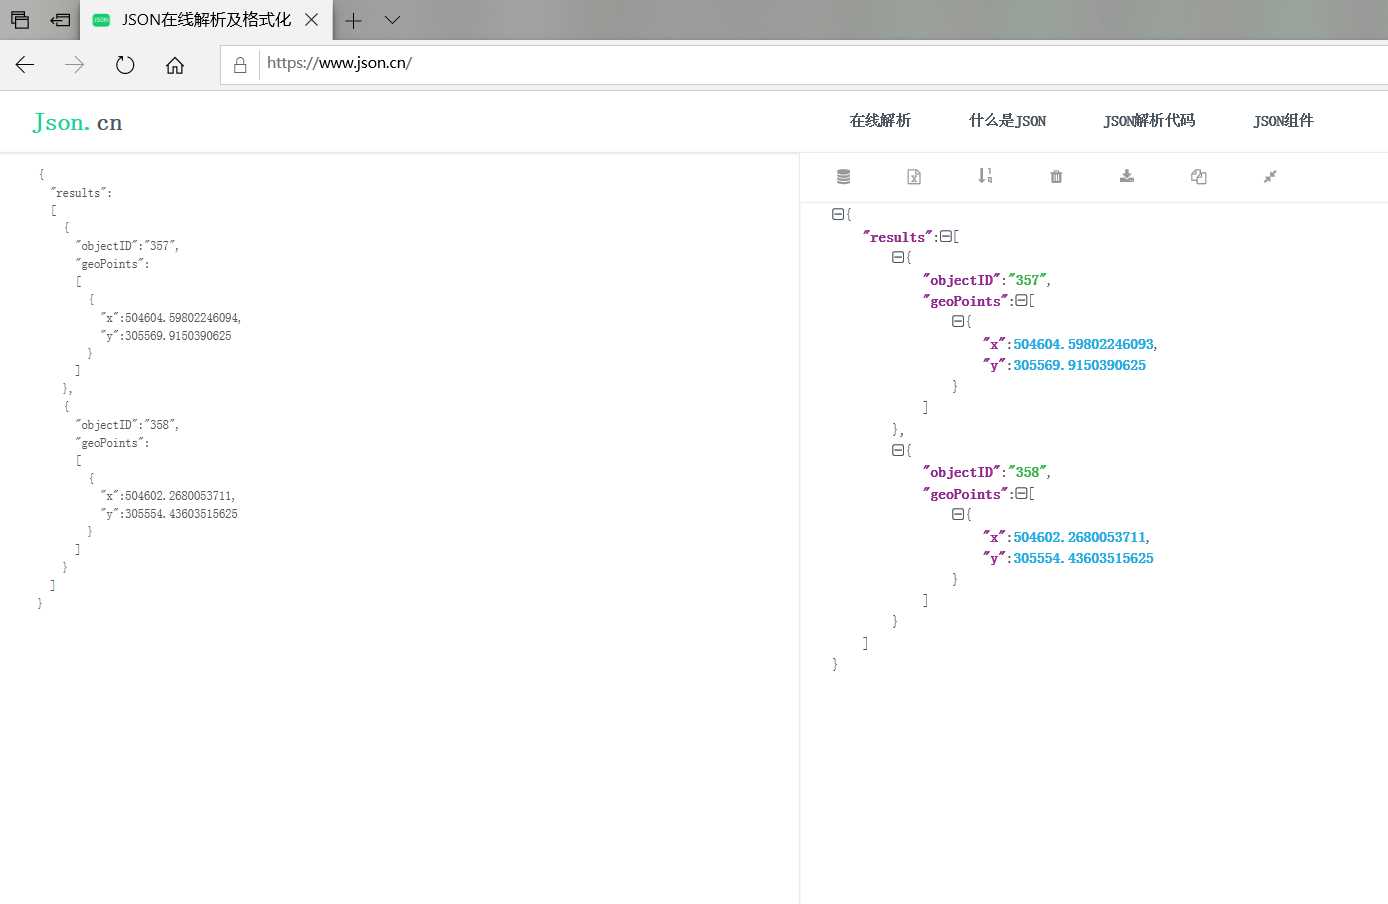Click the browser forward arrow
This screenshot has height=904, width=1388.
point(75,65)
